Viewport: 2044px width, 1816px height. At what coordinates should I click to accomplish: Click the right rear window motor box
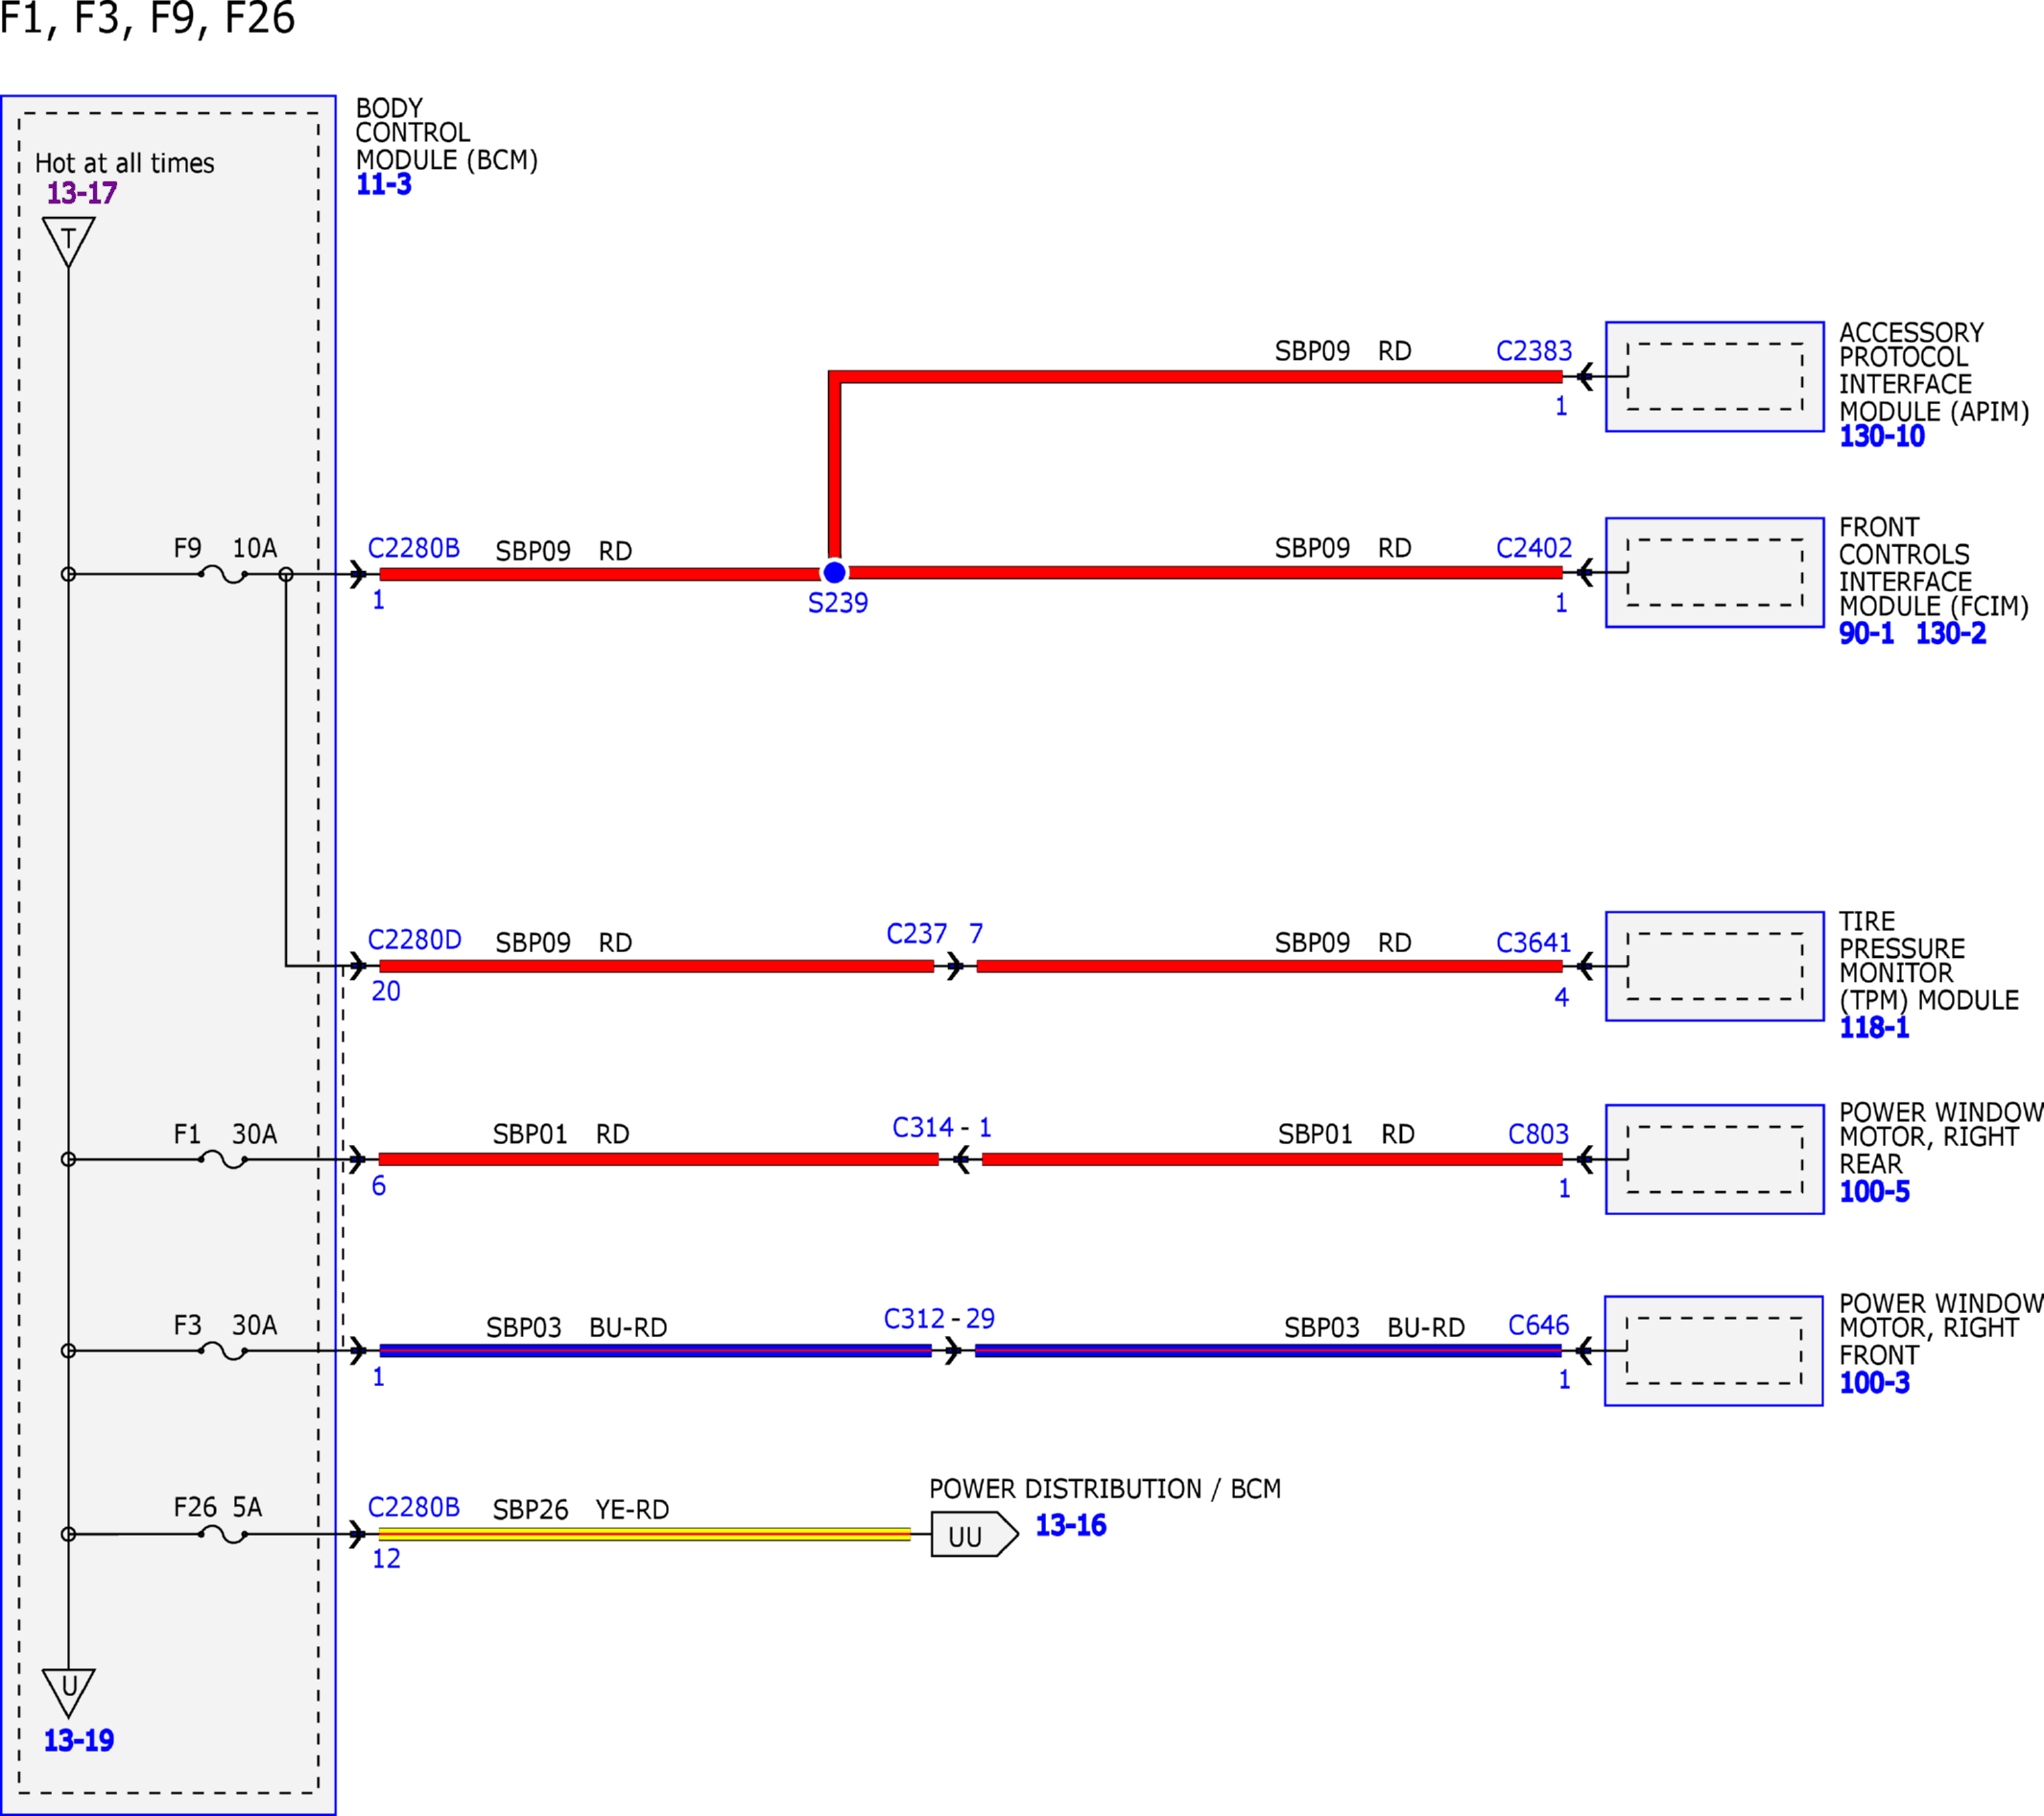coord(1715,1160)
